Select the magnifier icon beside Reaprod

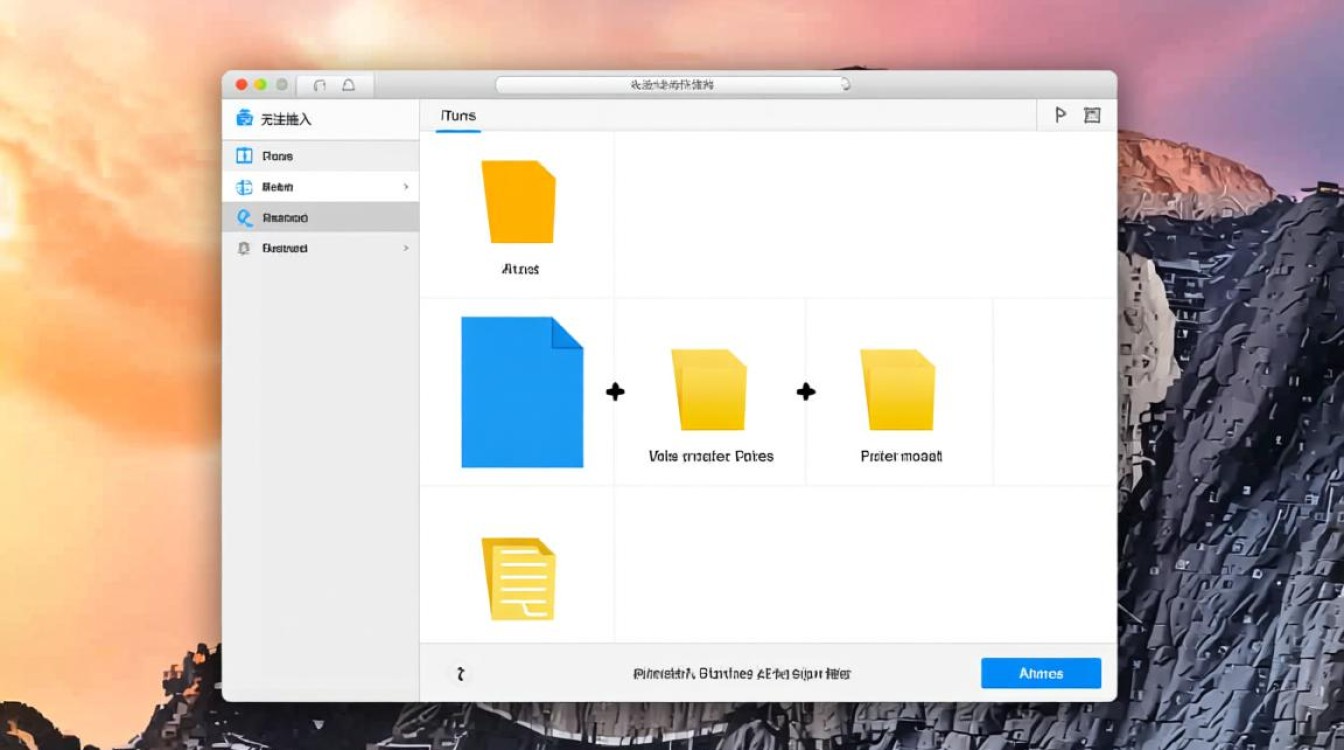point(243,217)
